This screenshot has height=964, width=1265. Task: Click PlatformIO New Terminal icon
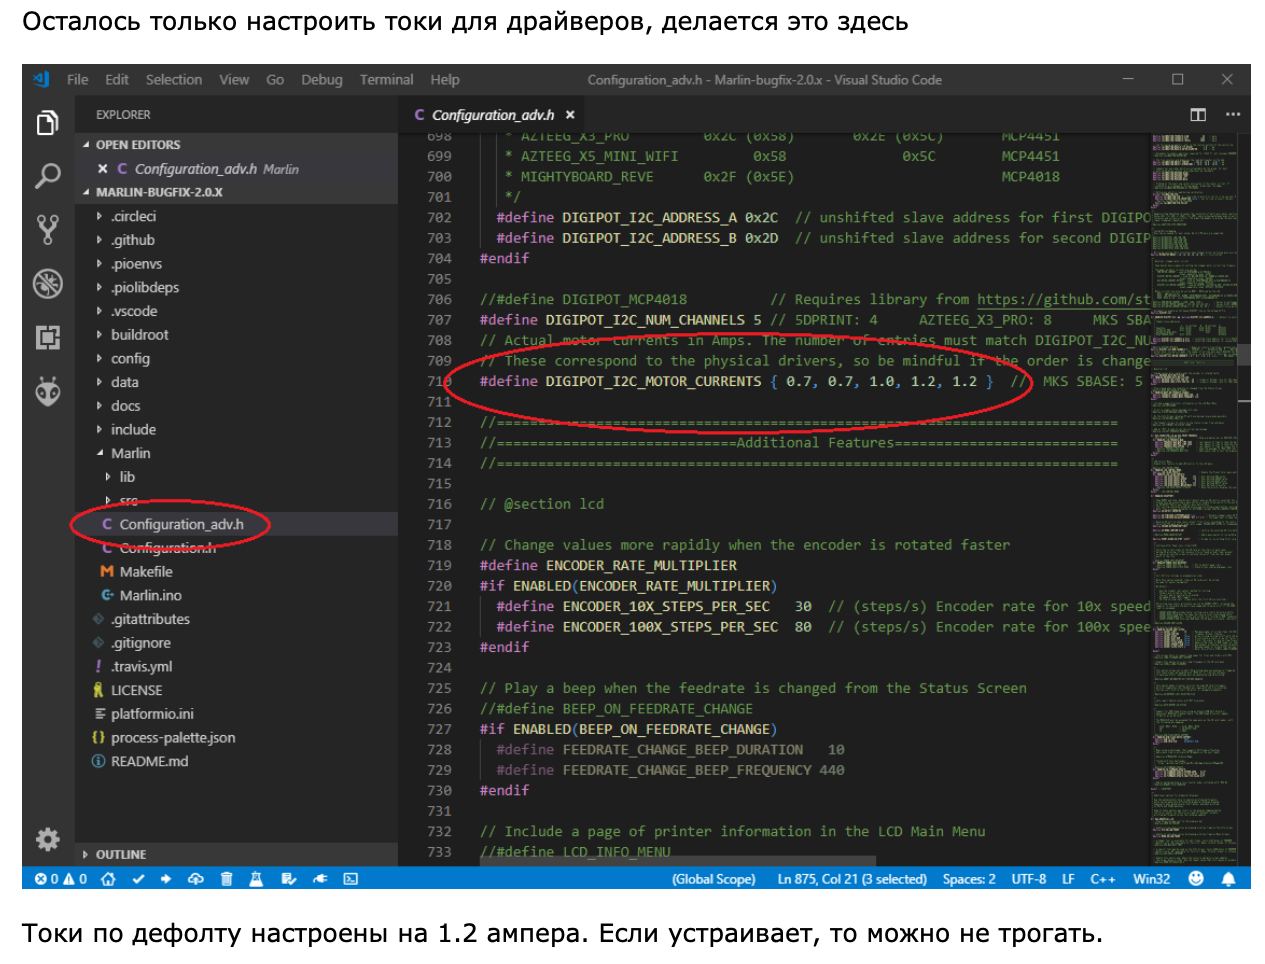[351, 879]
